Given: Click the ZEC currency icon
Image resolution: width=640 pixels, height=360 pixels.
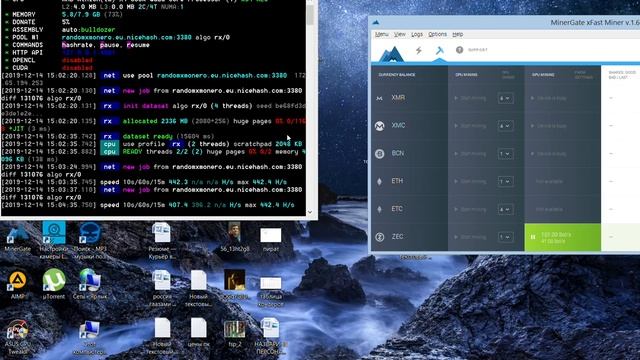Looking at the screenshot, I should coord(380,237).
